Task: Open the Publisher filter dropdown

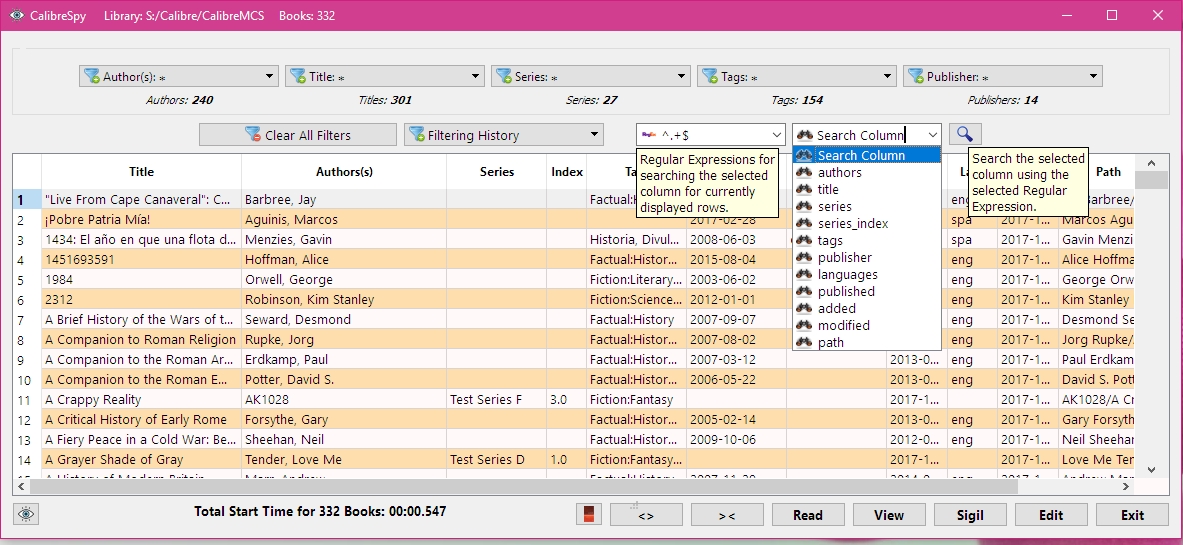Action: [x=1003, y=76]
